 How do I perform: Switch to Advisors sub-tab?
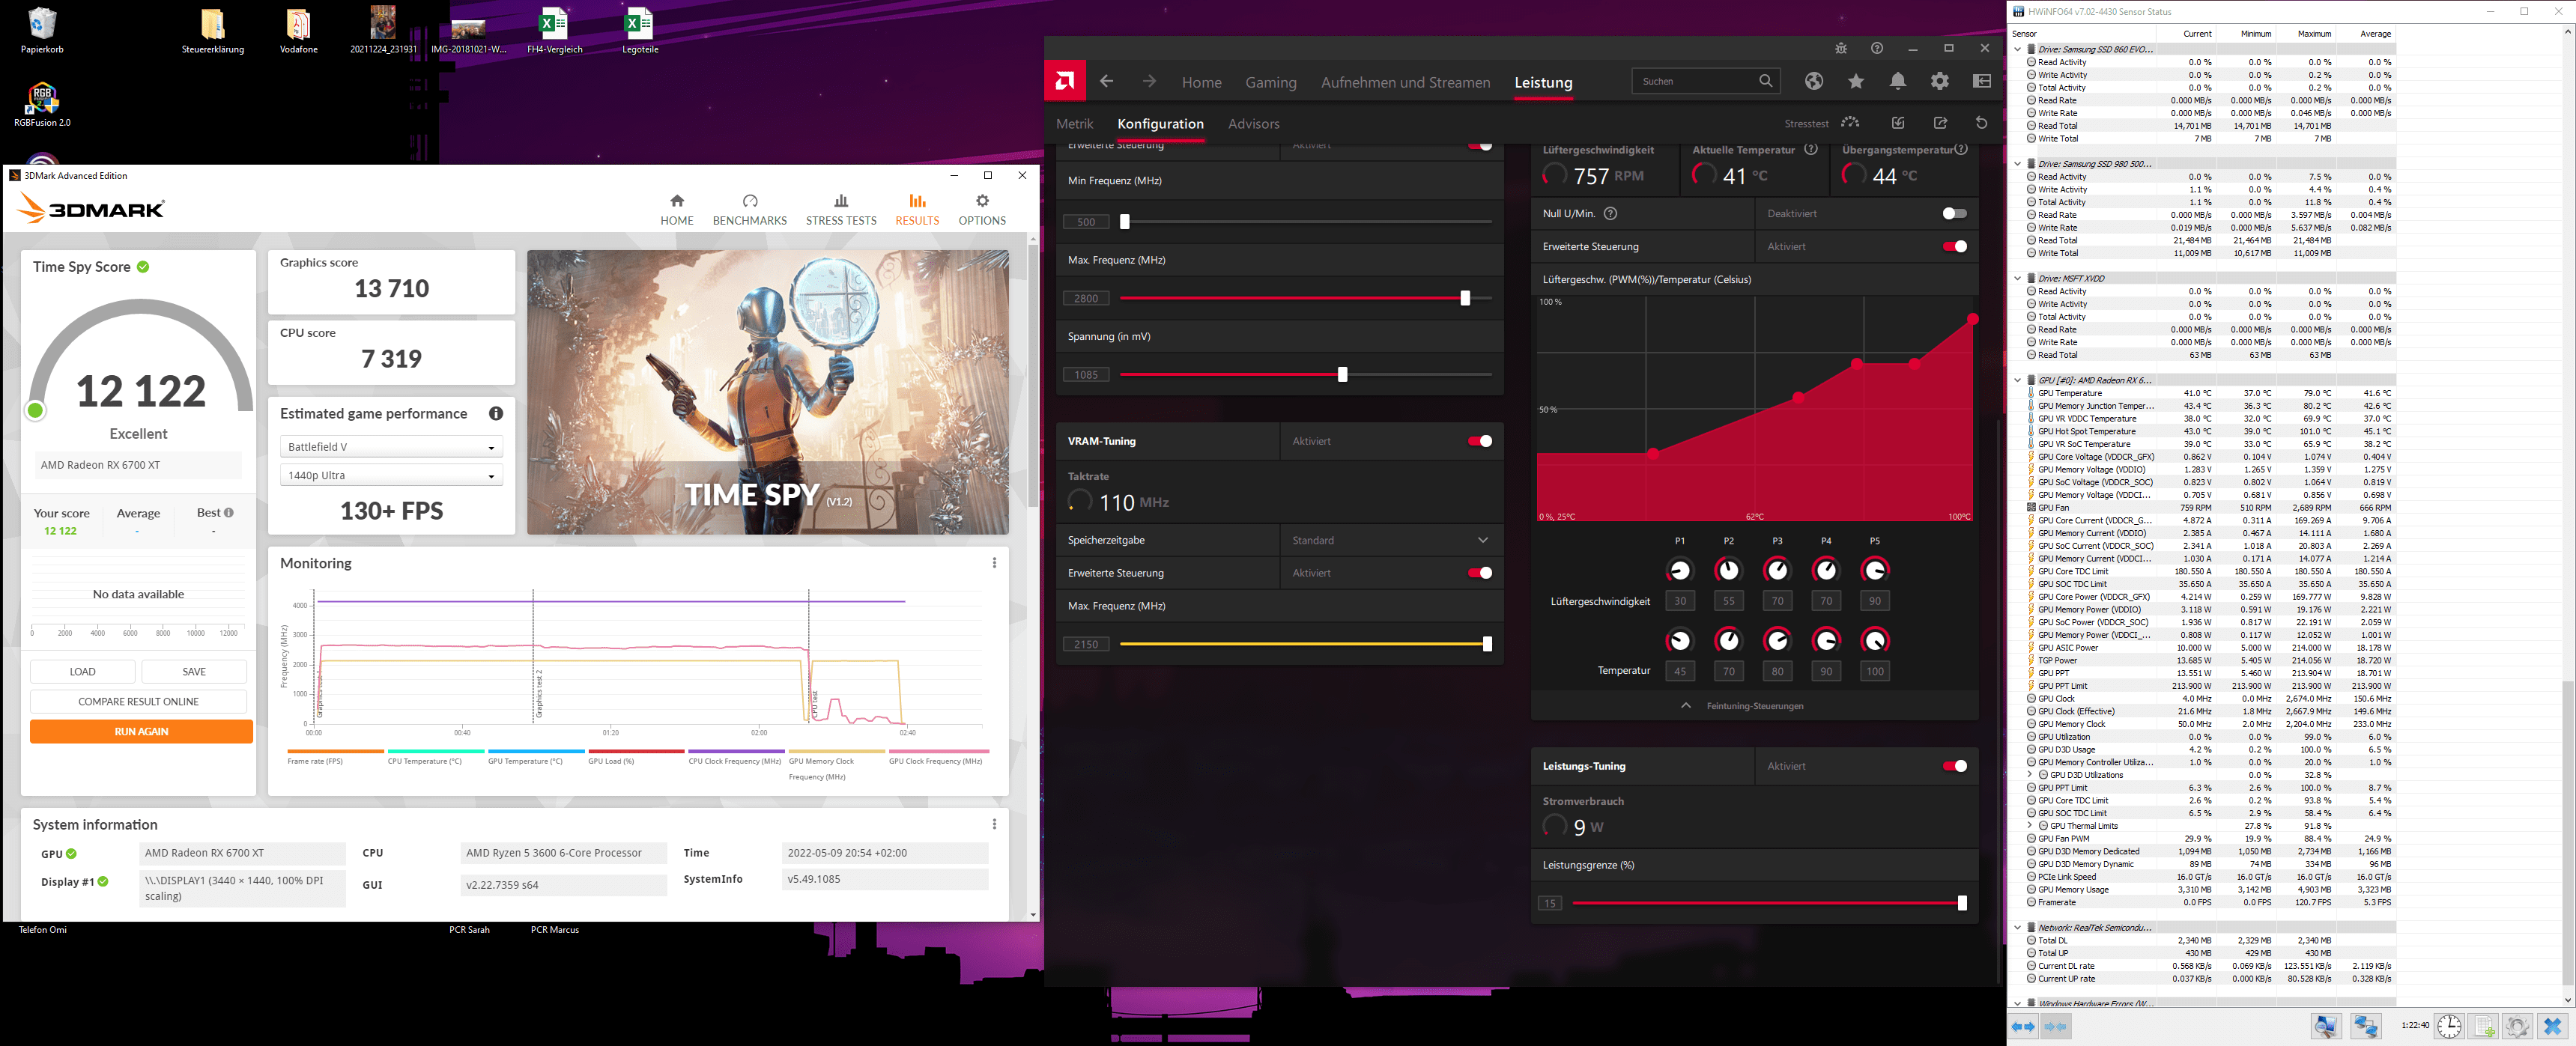click(x=1253, y=124)
